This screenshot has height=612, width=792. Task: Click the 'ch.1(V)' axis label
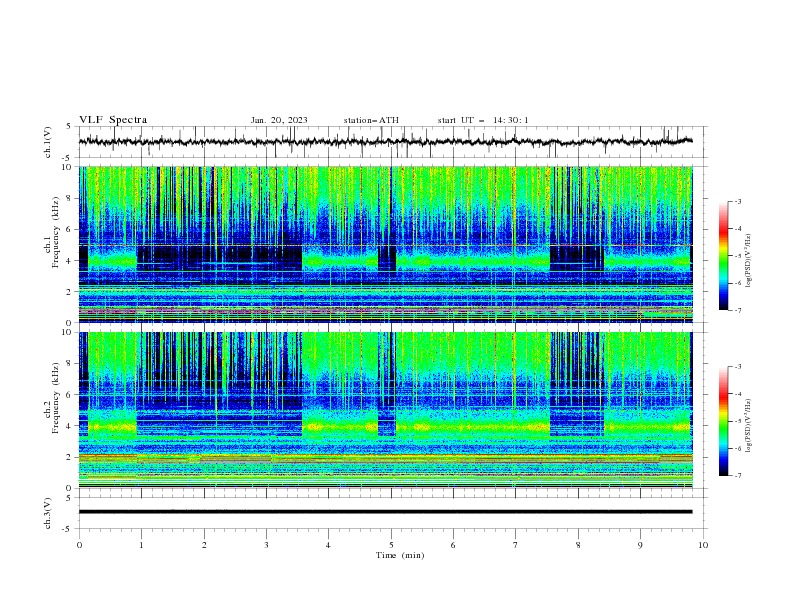(x=48, y=142)
